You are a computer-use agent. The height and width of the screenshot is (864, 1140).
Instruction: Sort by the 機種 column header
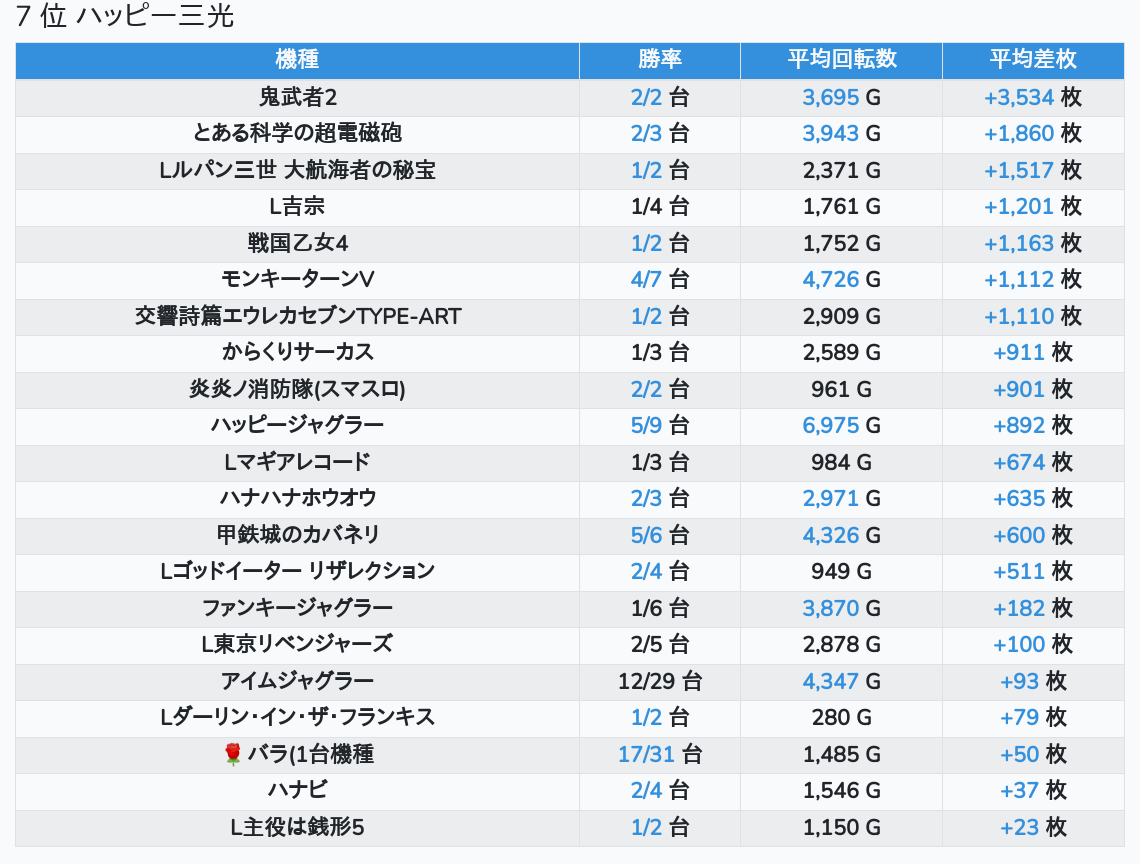(297, 59)
